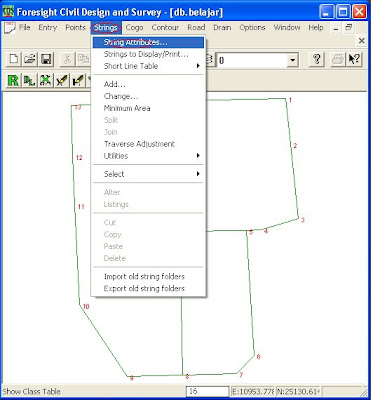Click the pencil with cross icon

tap(61, 81)
